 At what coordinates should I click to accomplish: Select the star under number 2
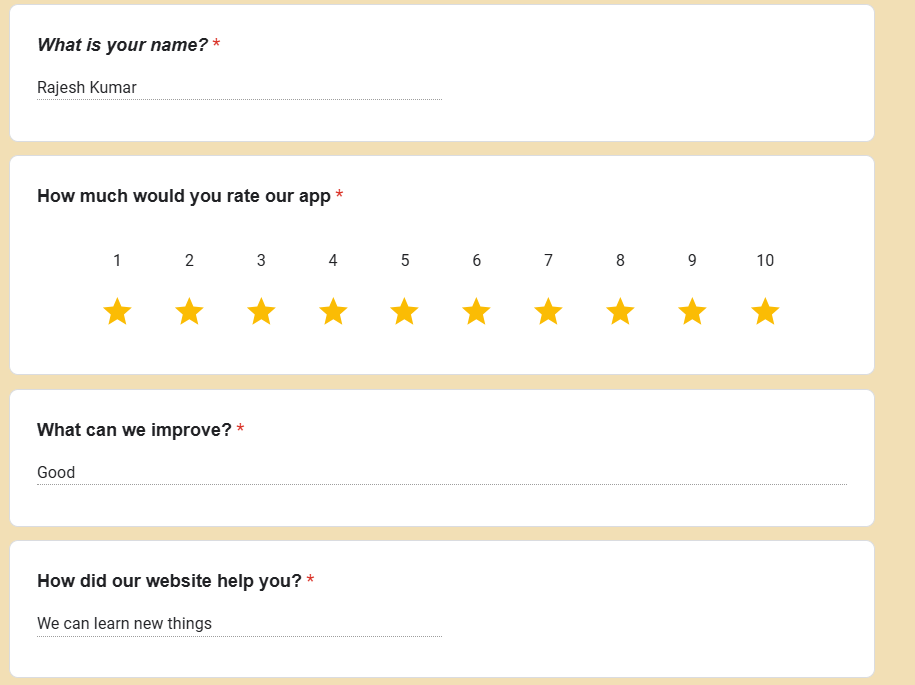(x=189, y=312)
